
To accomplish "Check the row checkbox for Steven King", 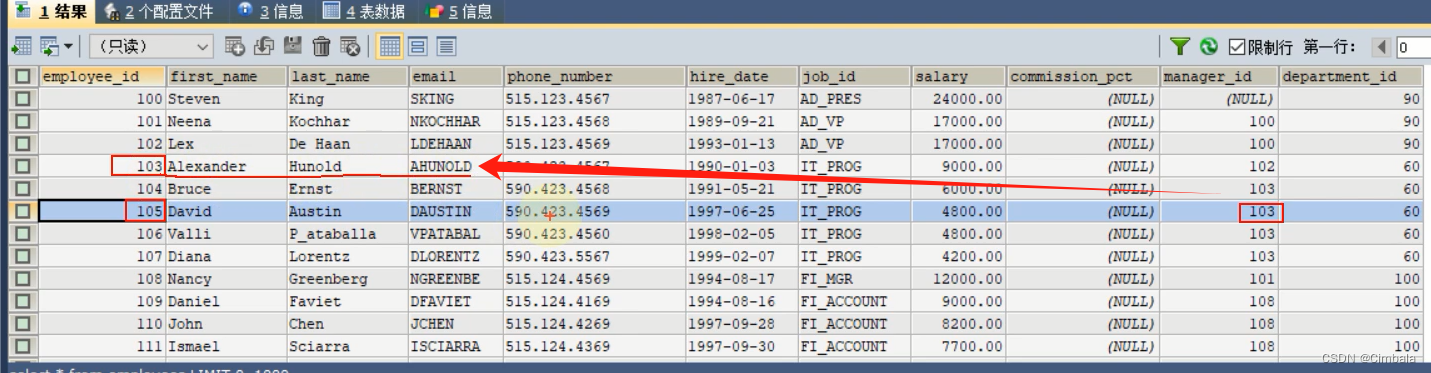I will pyautogui.click(x=22, y=99).
